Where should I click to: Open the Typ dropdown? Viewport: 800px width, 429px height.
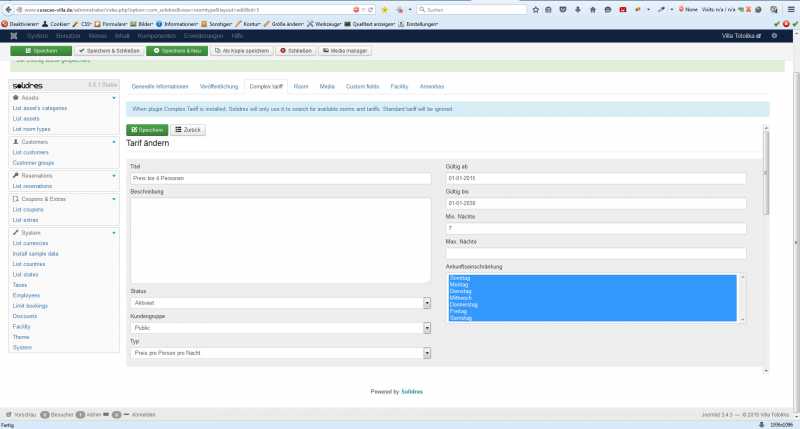coord(280,352)
